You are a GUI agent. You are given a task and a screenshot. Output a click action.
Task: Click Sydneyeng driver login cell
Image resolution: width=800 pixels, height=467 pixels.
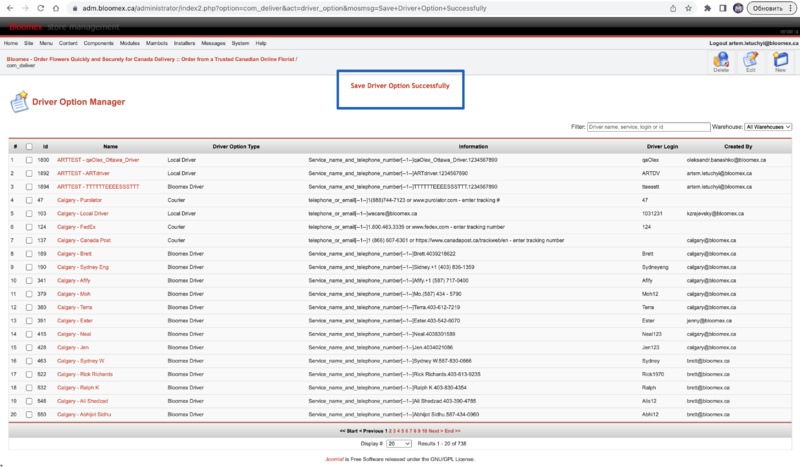click(x=655, y=267)
